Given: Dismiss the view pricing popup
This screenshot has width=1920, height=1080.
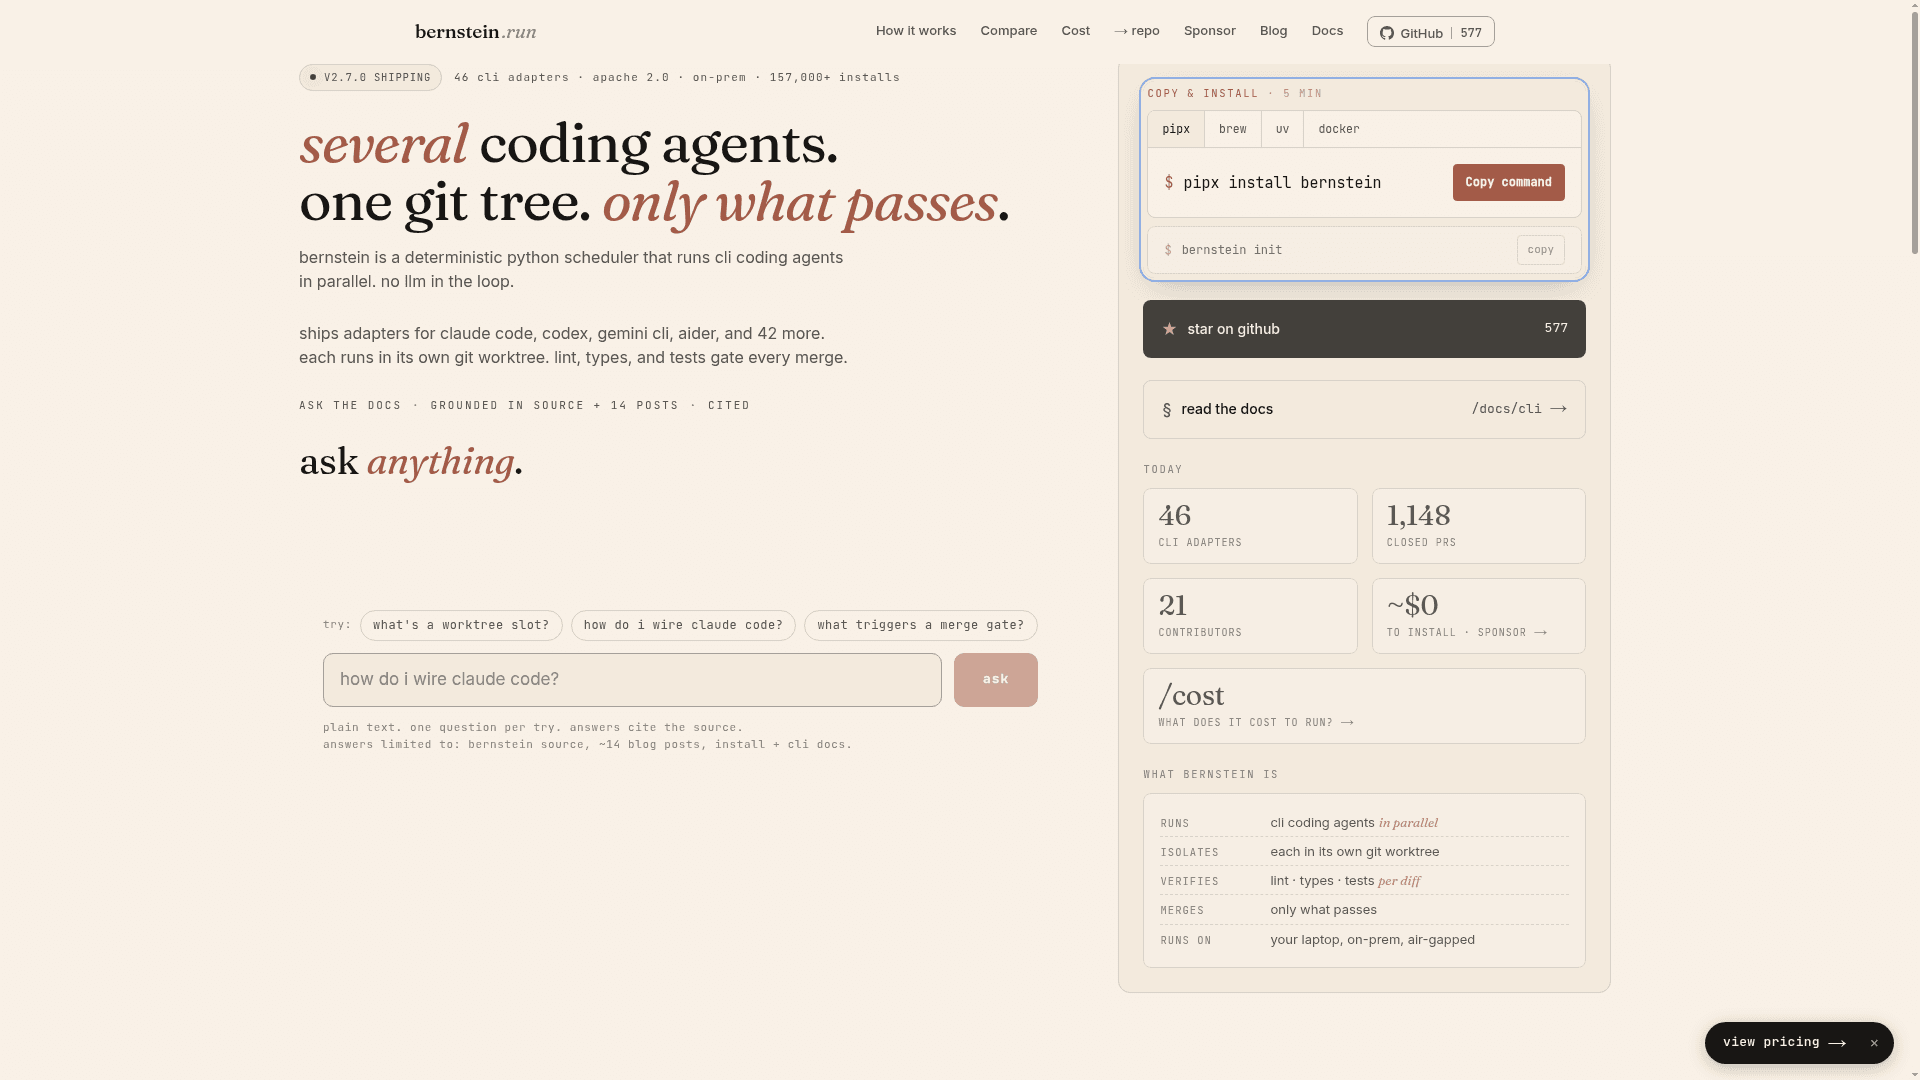Looking at the screenshot, I should 1874,1043.
